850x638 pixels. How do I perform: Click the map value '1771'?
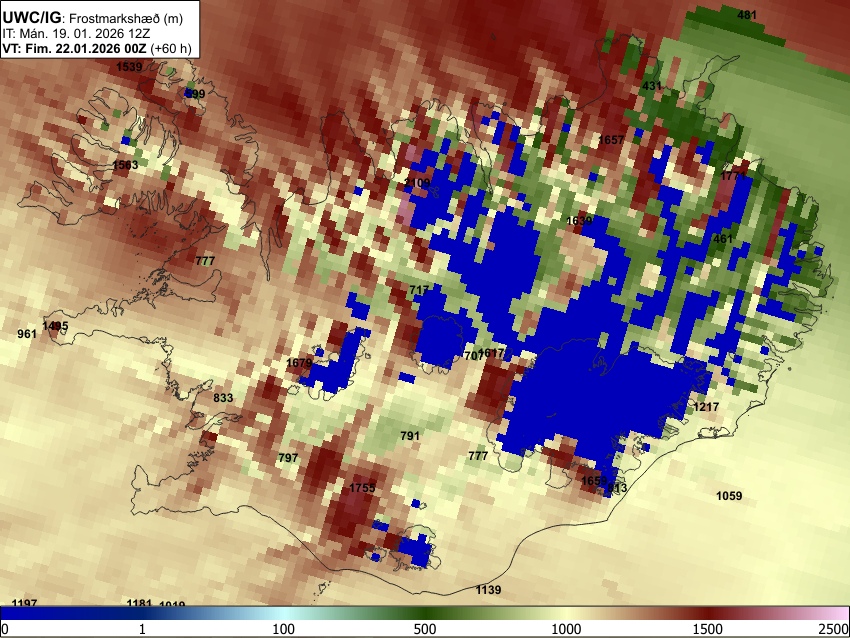click(x=734, y=176)
